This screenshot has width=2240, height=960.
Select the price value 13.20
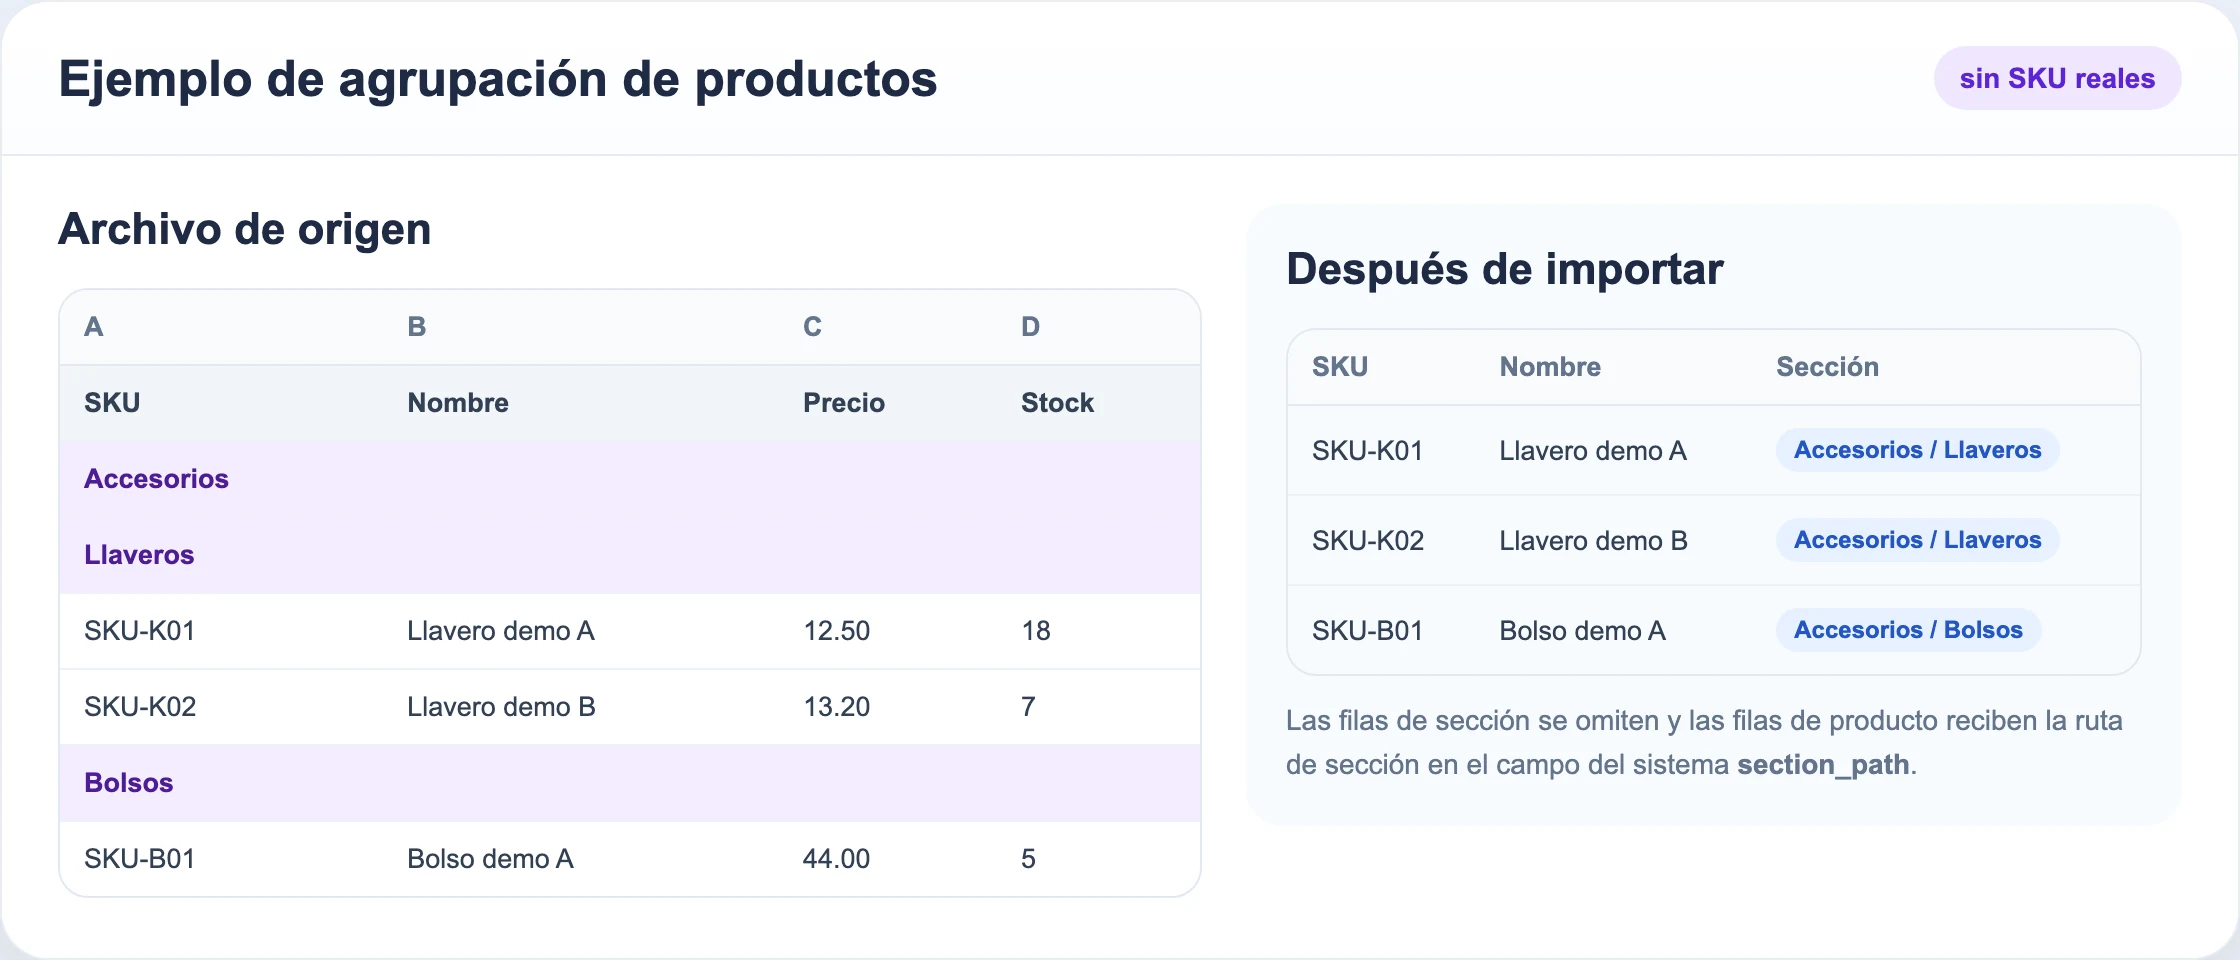(x=837, y=707)
